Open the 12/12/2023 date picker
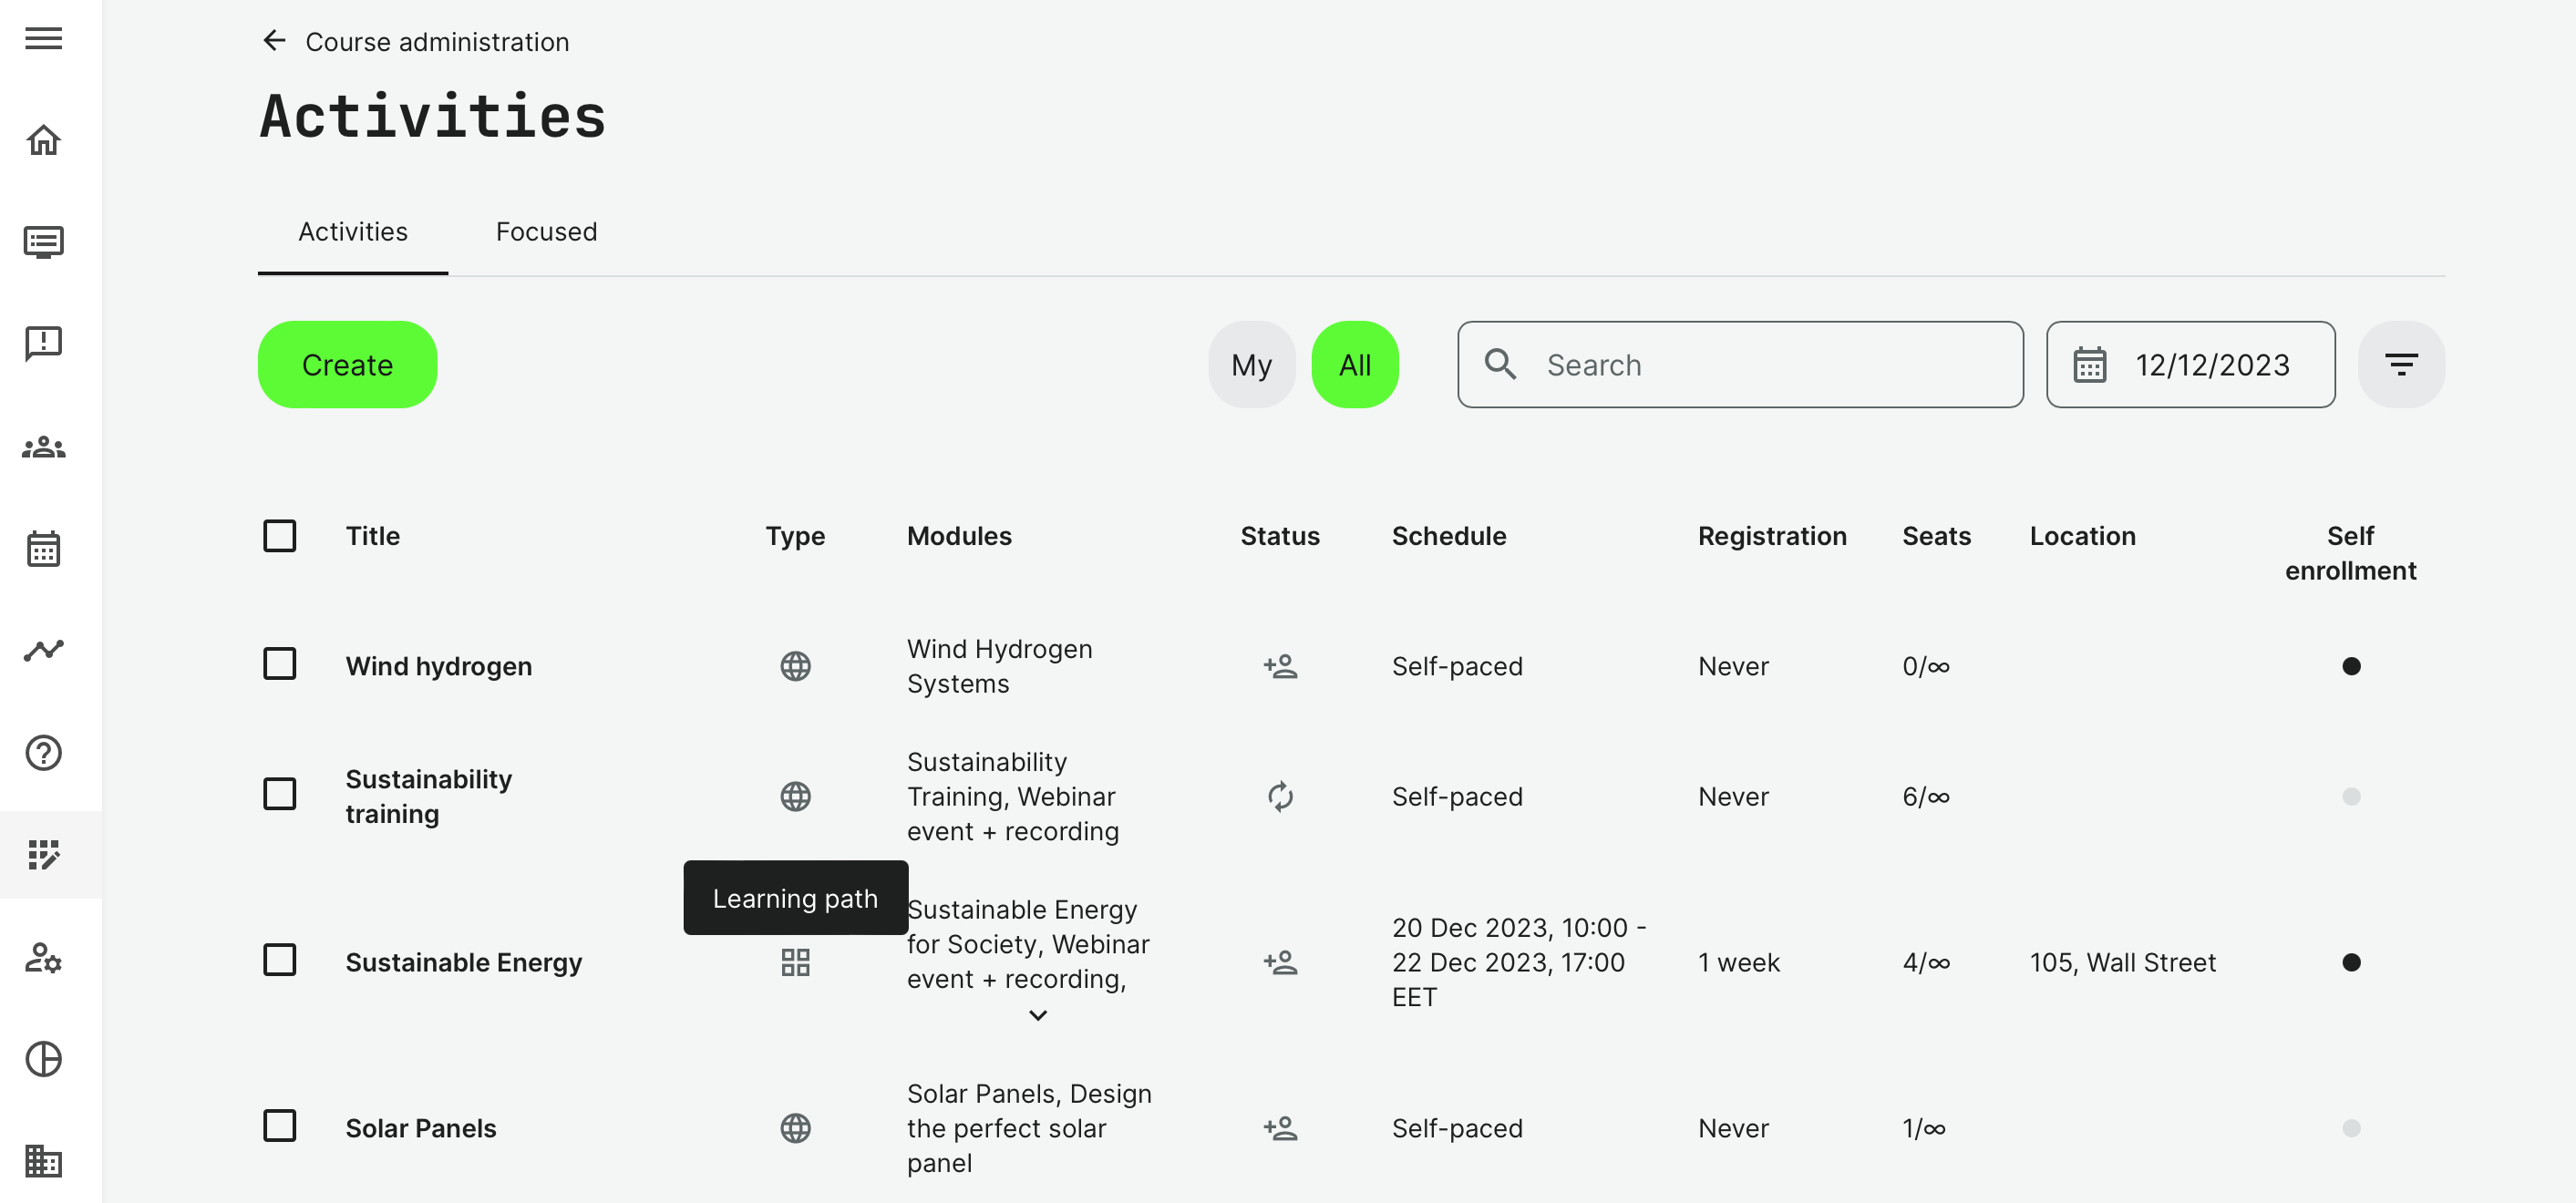The height and width of the screenshot is (1203, 2576). click(2190, 364)
